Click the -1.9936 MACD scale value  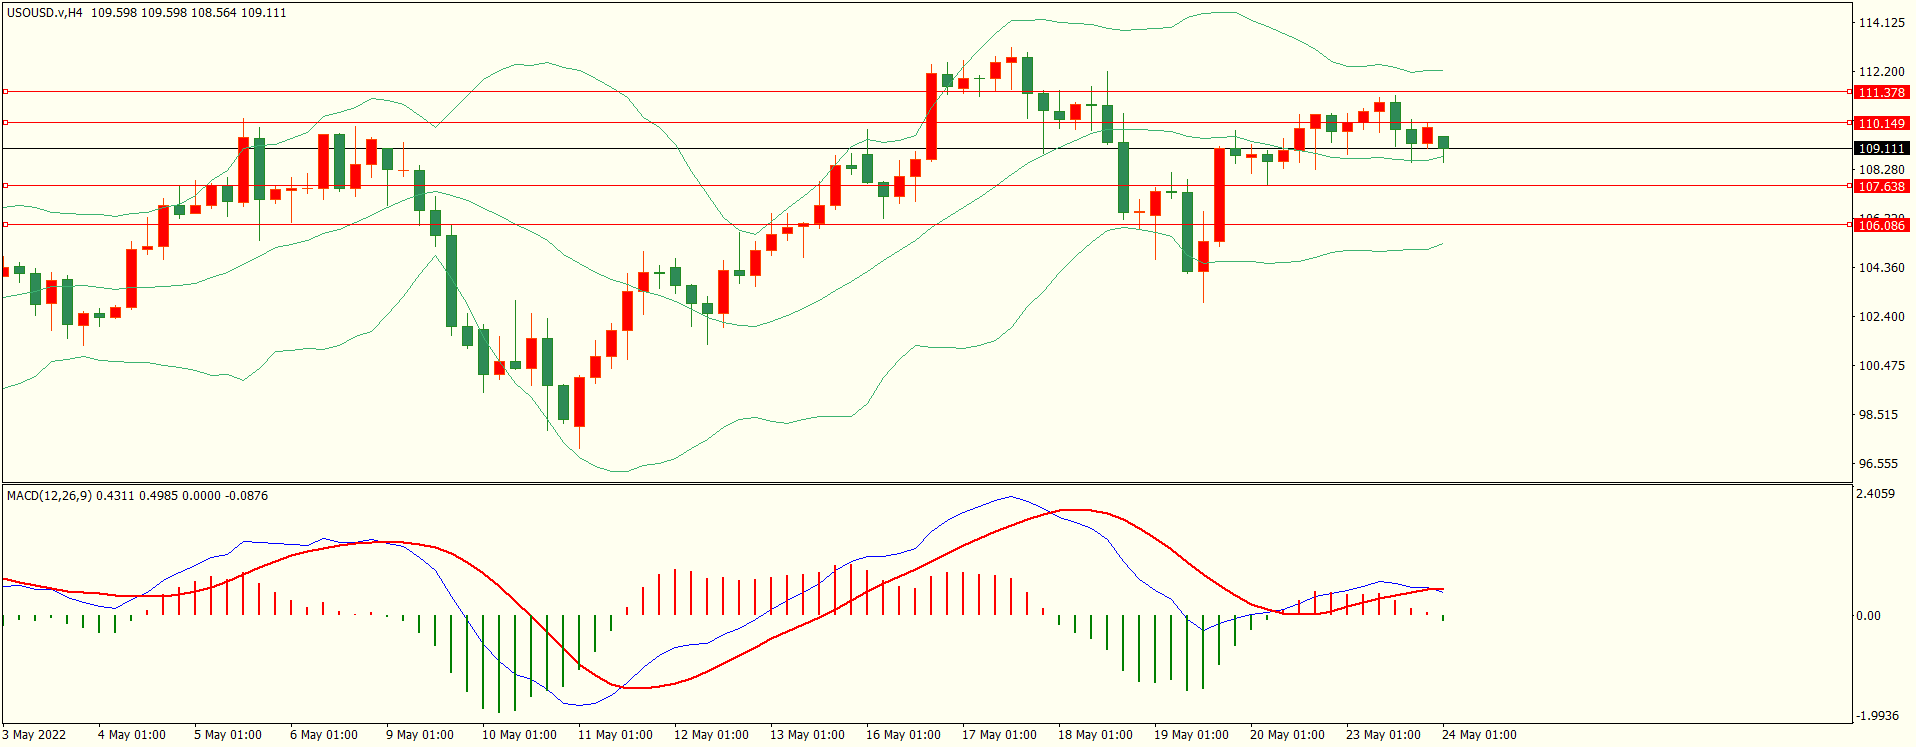tap(1877, 716)
